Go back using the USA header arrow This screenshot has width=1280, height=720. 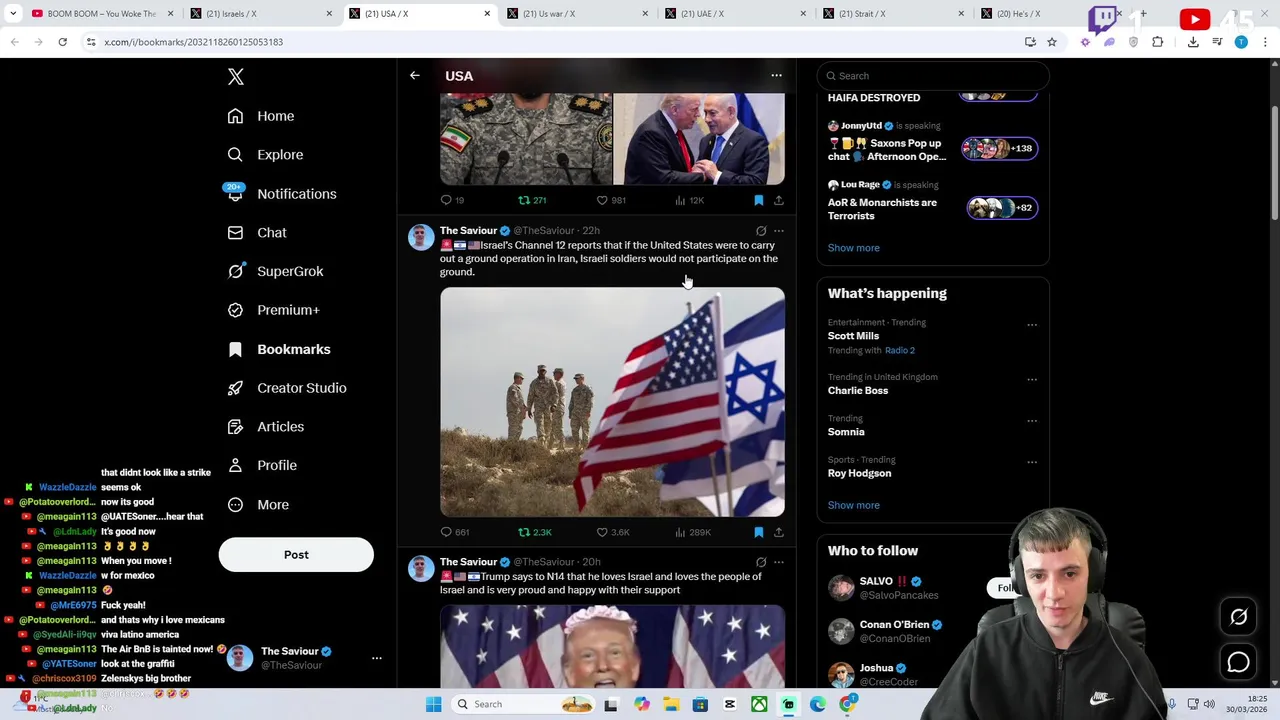click(414, 75)
